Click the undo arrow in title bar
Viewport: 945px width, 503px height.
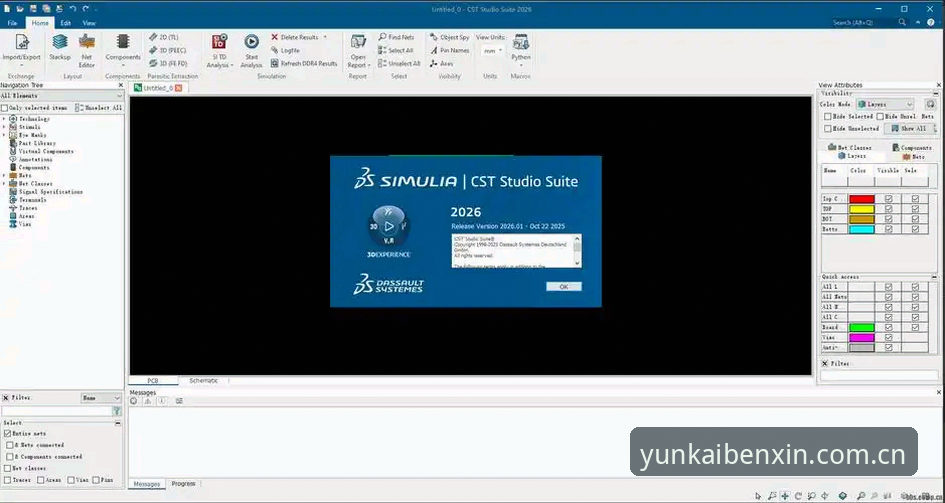73,8
